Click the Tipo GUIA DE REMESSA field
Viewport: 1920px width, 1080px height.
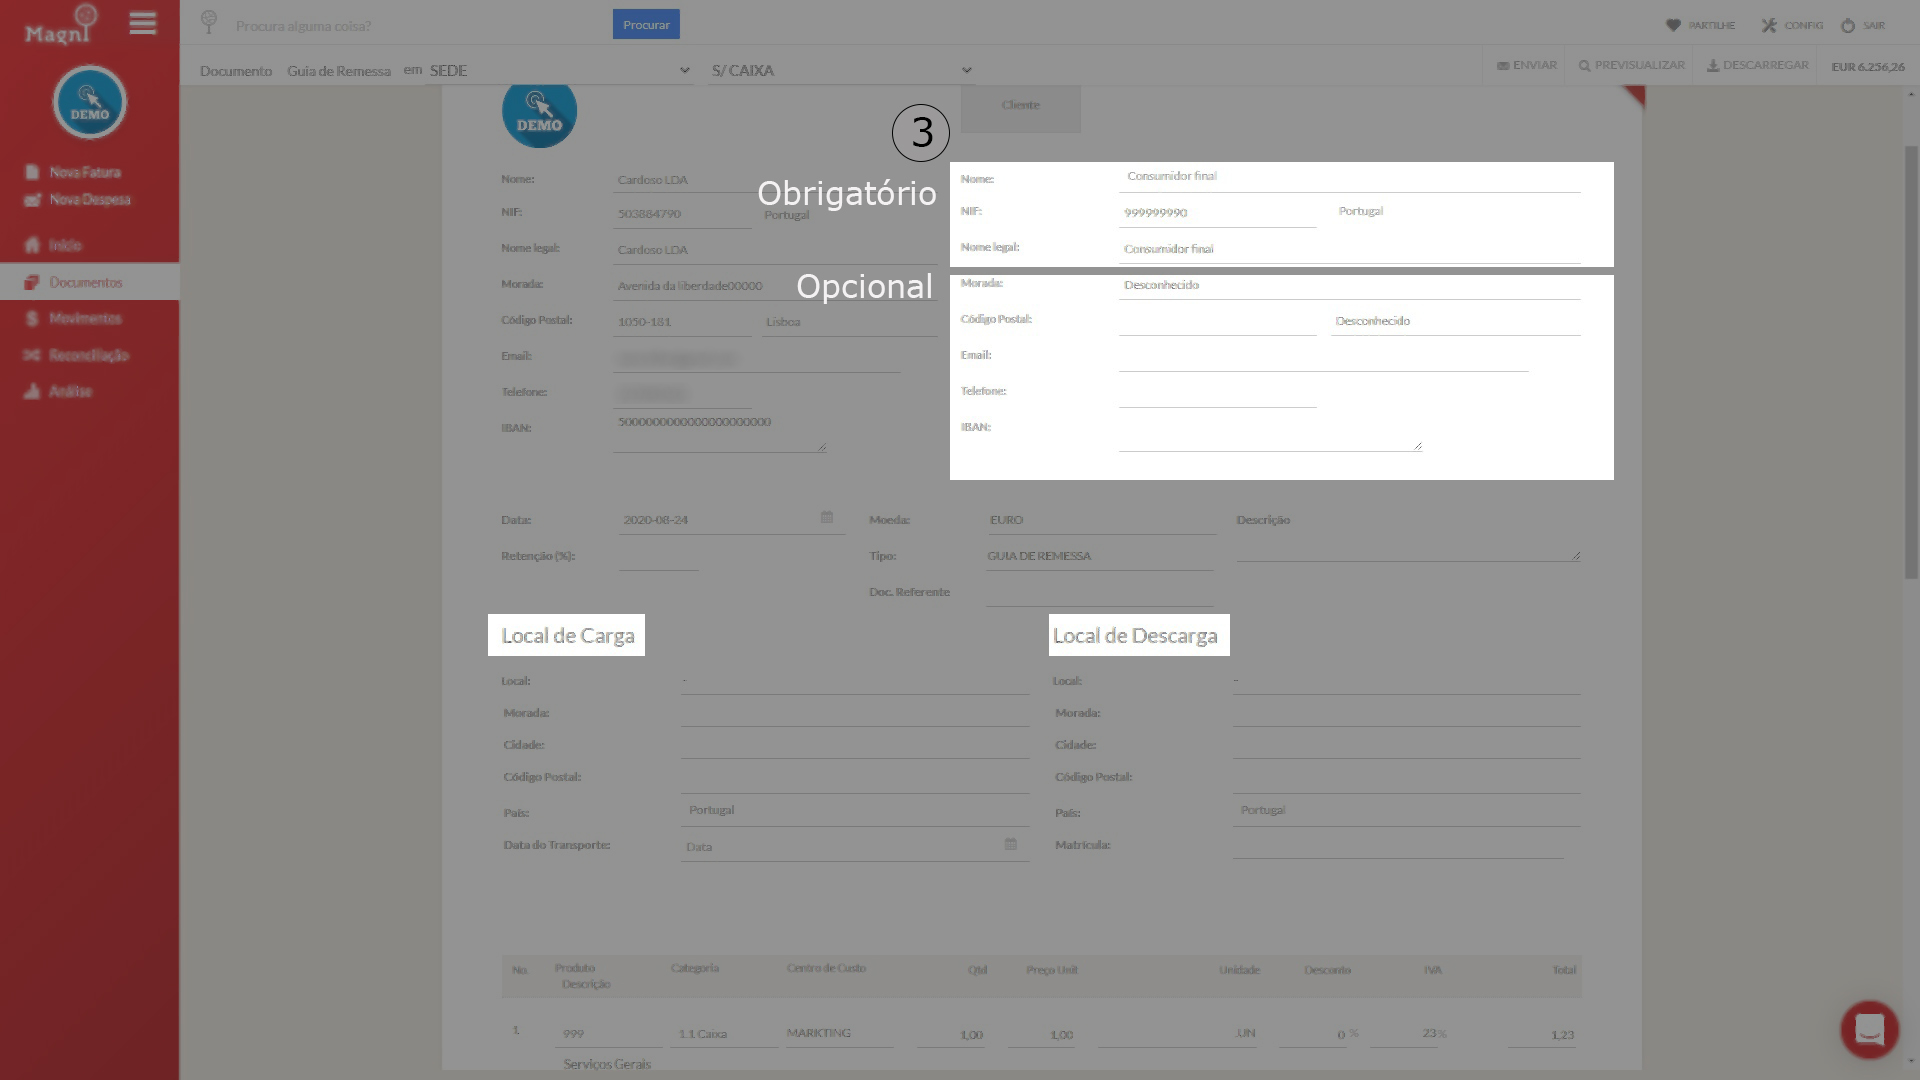click(x=1100, y=556)
